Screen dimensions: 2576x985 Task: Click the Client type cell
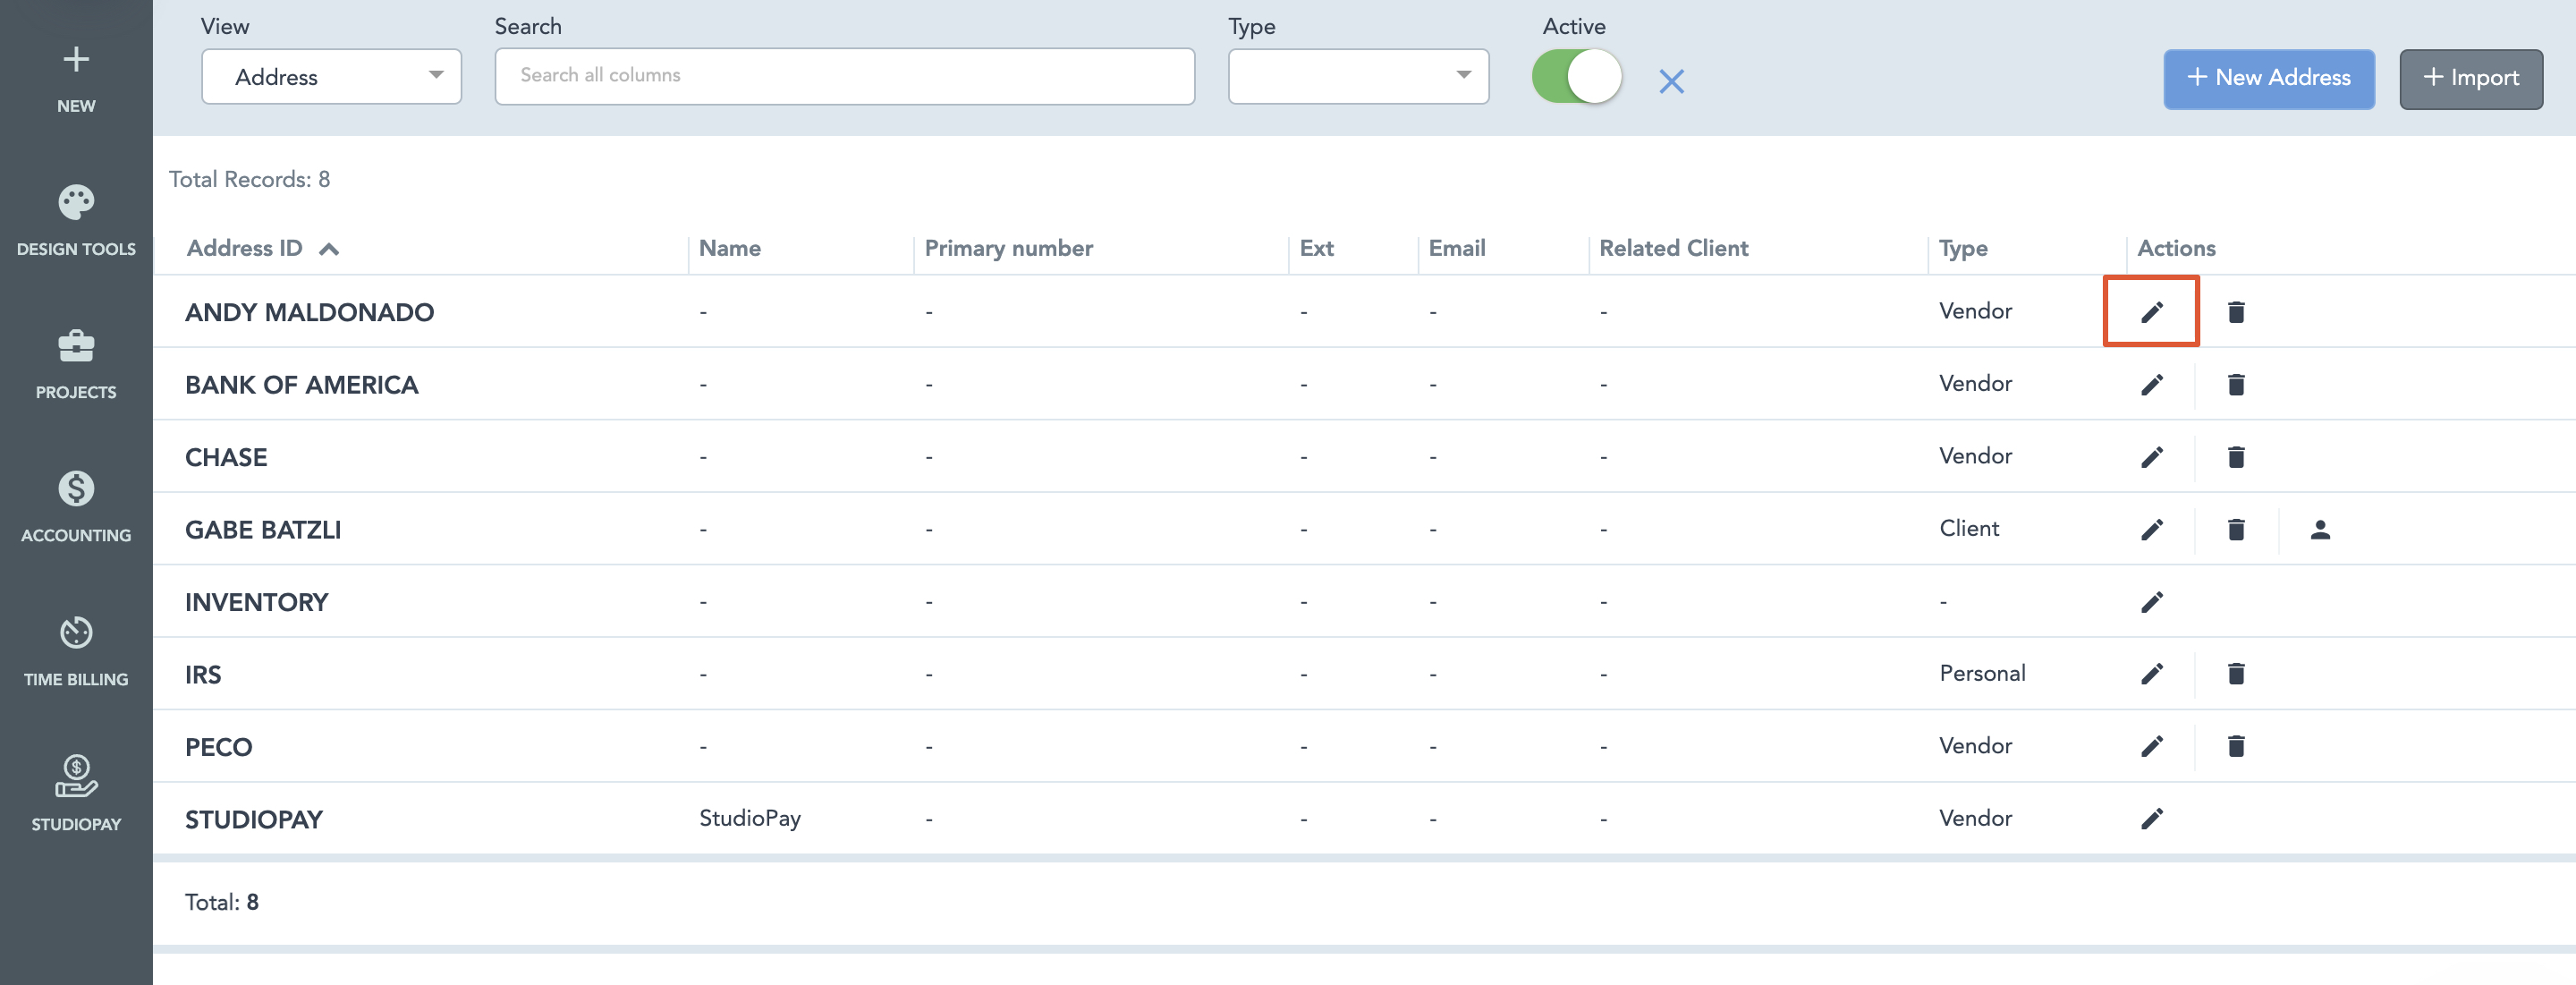(x=1969, y=529)
